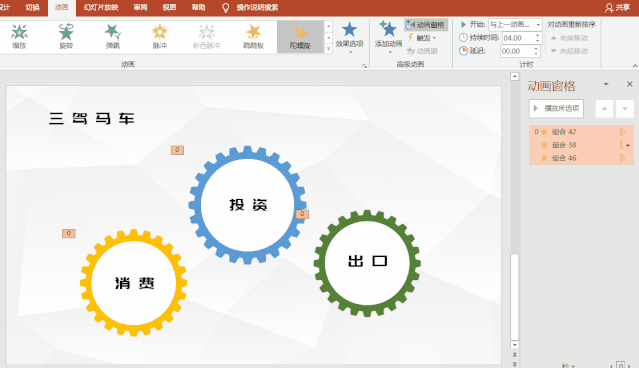Decrease the 延迟 delay value
This screenshot has height=368, width=639.
536,54
